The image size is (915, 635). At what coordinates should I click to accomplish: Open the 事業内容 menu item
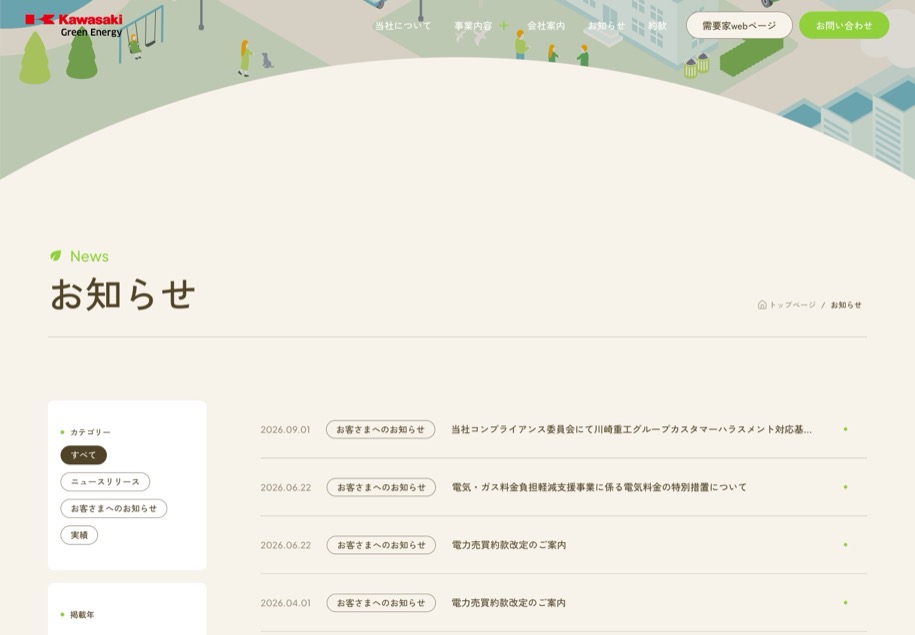(473, 26)
